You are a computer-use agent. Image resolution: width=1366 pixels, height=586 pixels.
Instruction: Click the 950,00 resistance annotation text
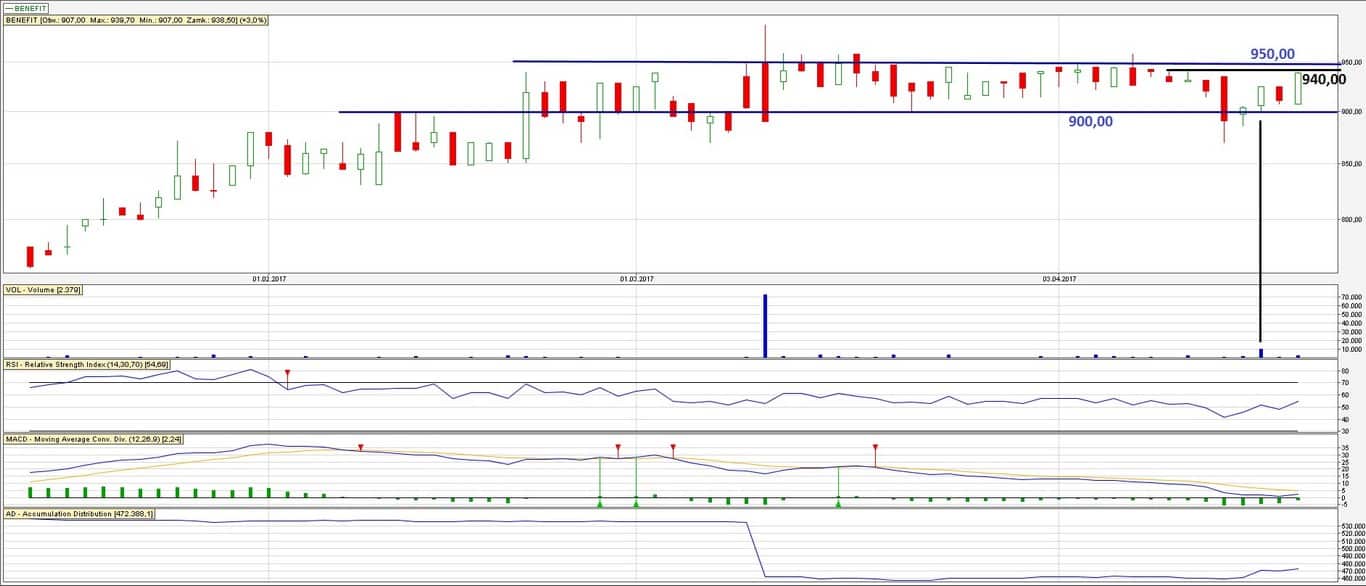1272,54
